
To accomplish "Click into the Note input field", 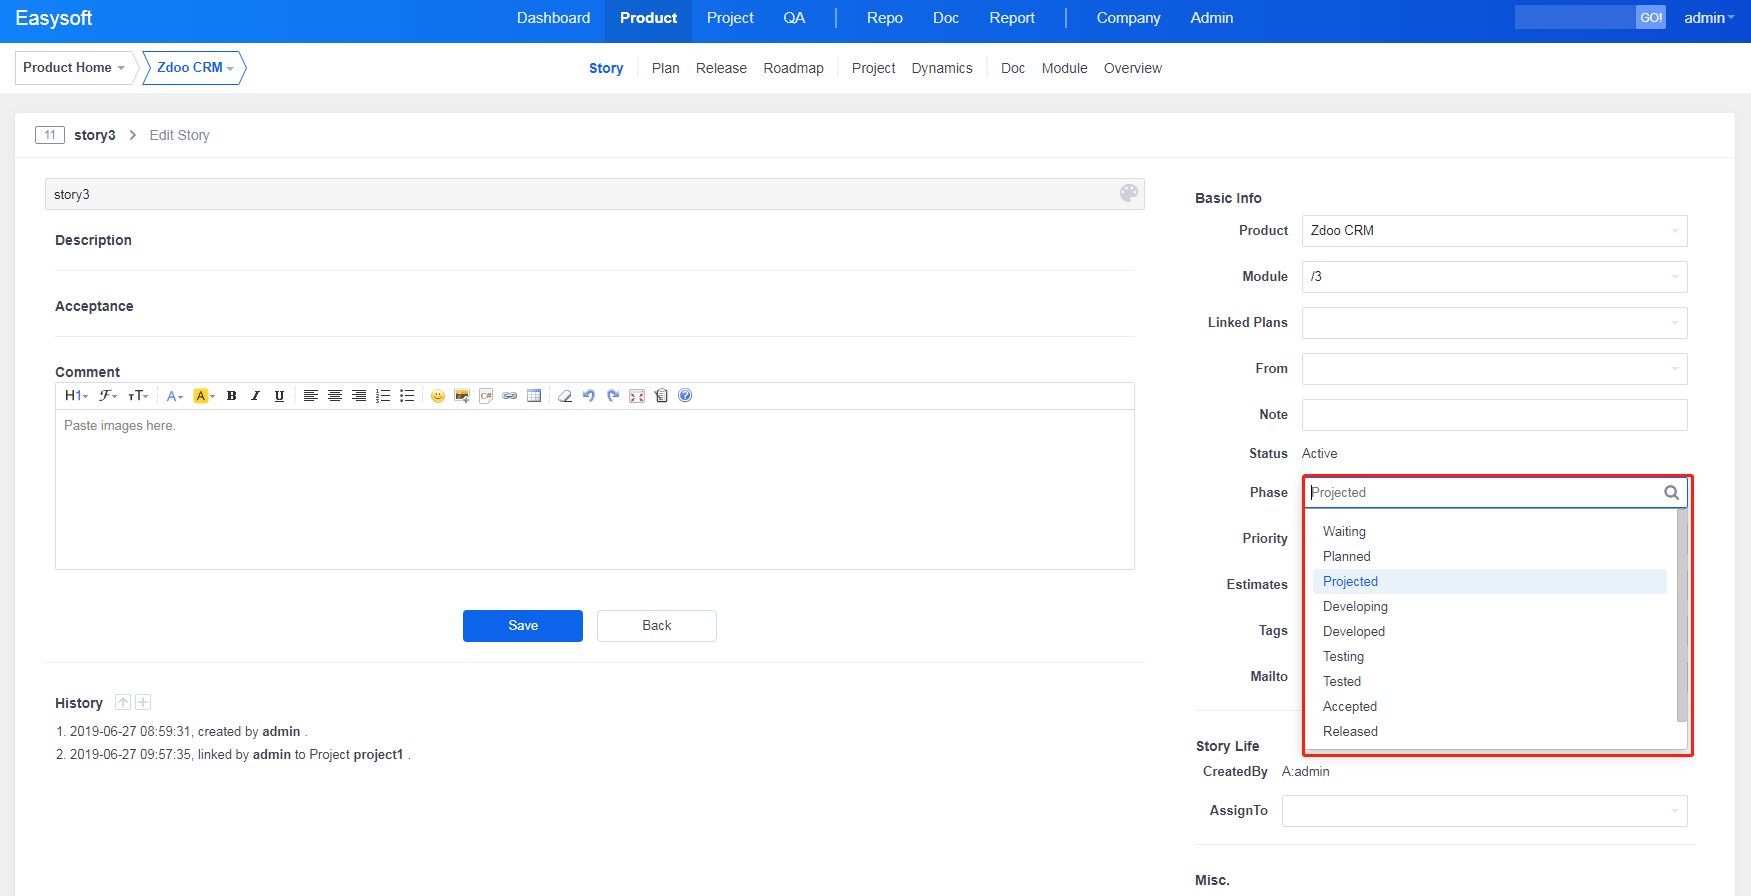I will click(1494, 415).
